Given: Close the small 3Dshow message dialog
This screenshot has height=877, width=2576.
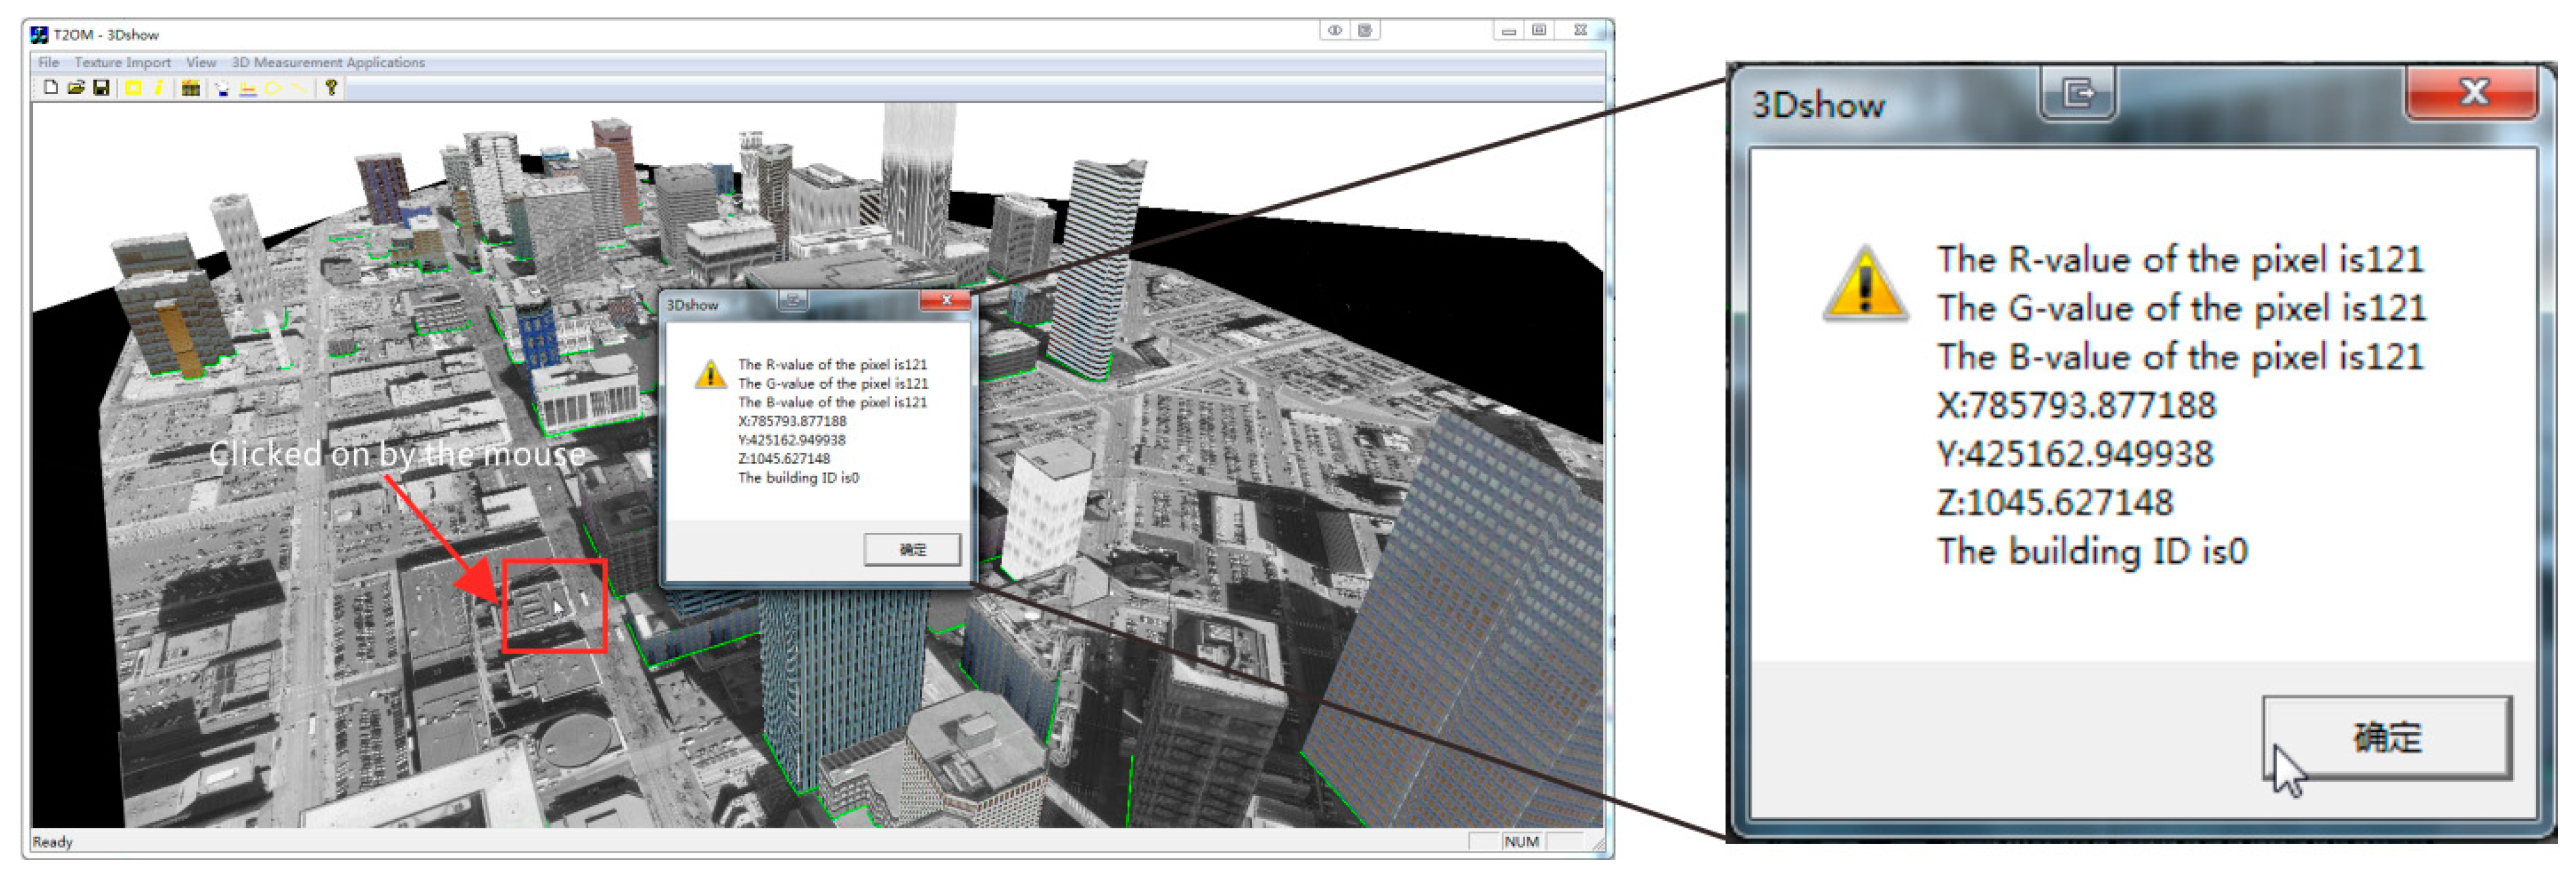Looking at the screenshot, I should 944,300.
